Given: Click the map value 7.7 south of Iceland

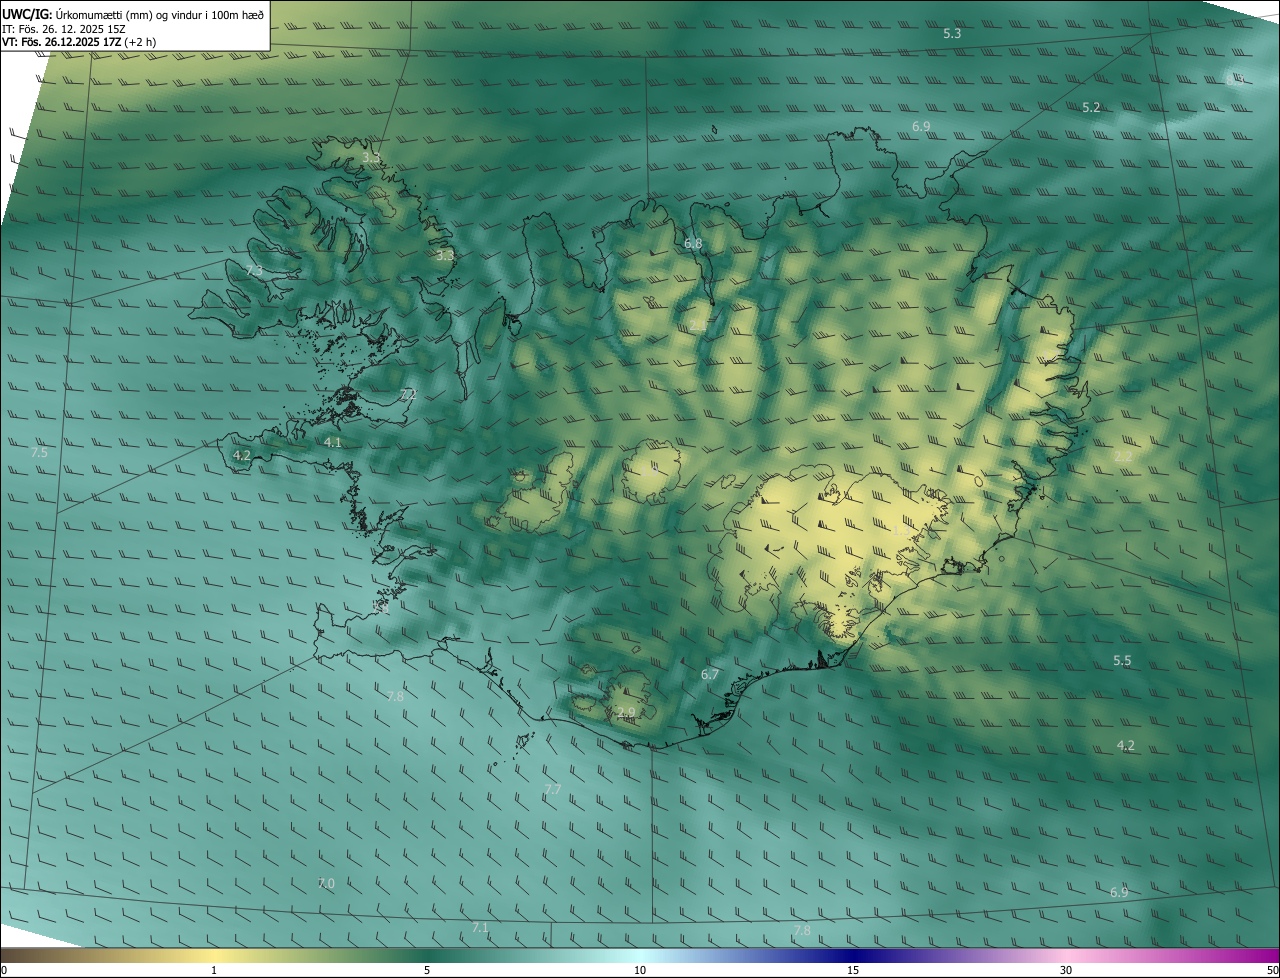Looking at the screenshot, I should pos(553,790).
